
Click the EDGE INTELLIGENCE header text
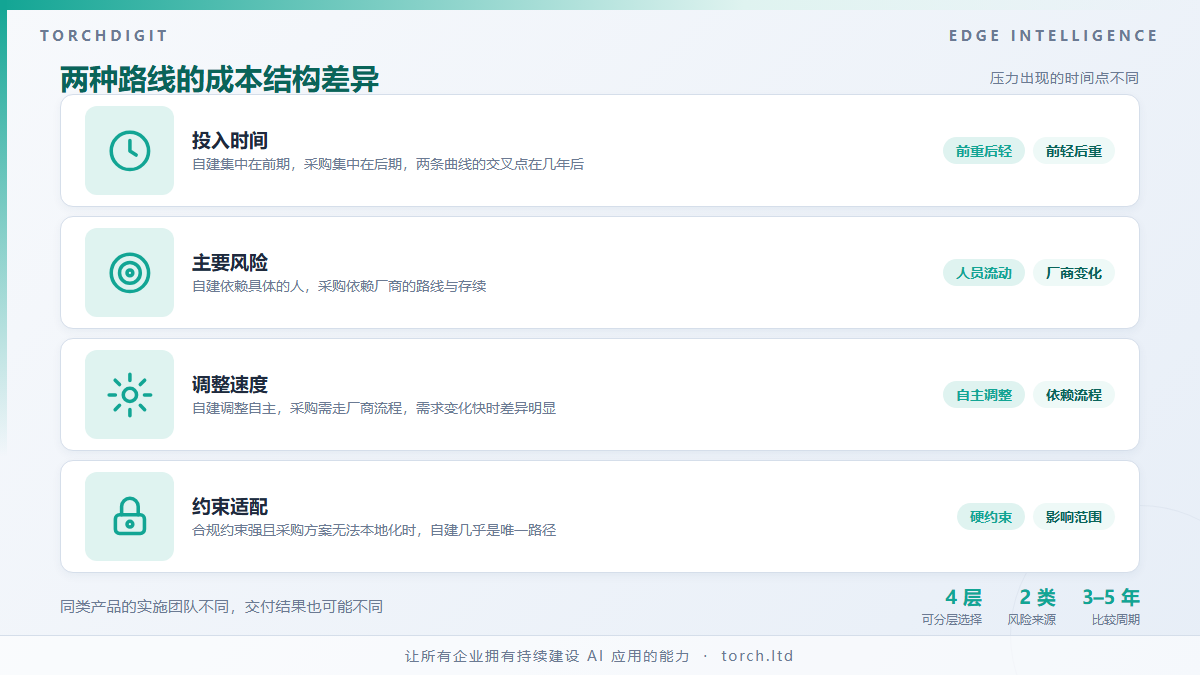[1054, 36]
